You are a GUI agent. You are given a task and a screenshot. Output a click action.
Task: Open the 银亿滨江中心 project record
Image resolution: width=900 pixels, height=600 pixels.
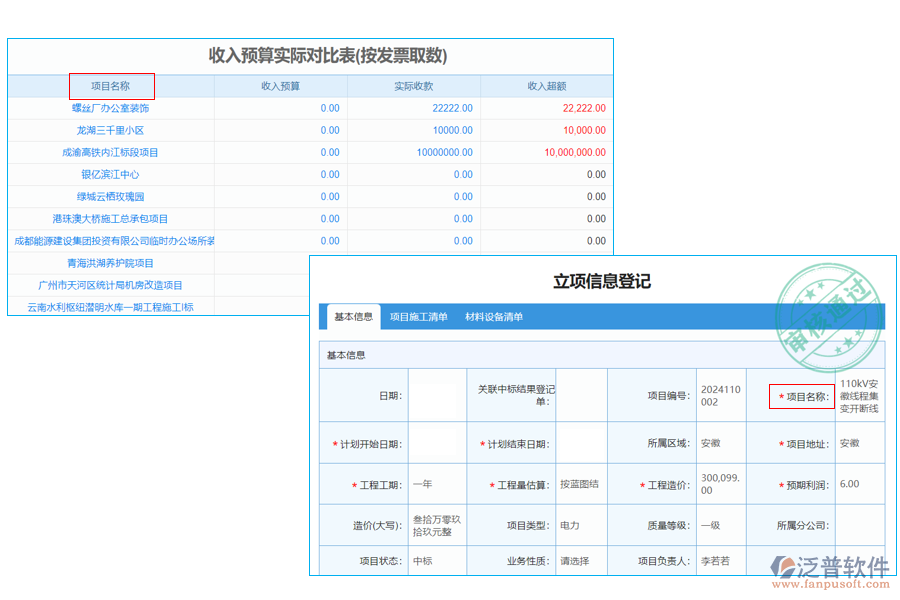(110, 174)
